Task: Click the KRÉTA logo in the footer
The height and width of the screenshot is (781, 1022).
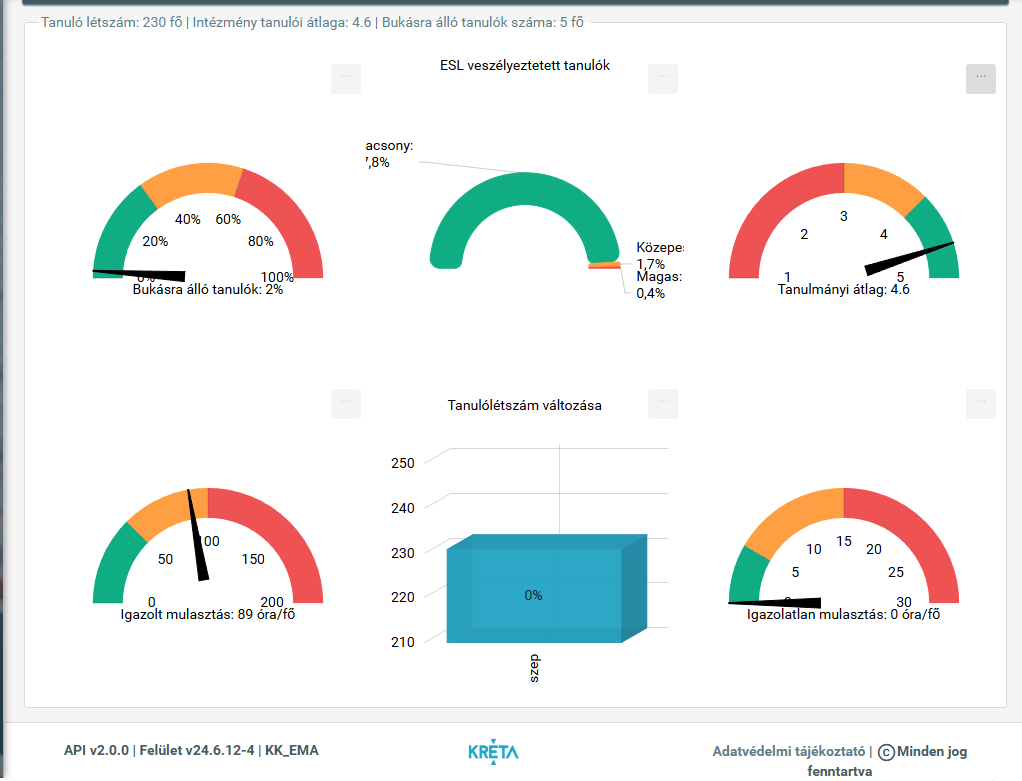Action: [x=493, y=752]
